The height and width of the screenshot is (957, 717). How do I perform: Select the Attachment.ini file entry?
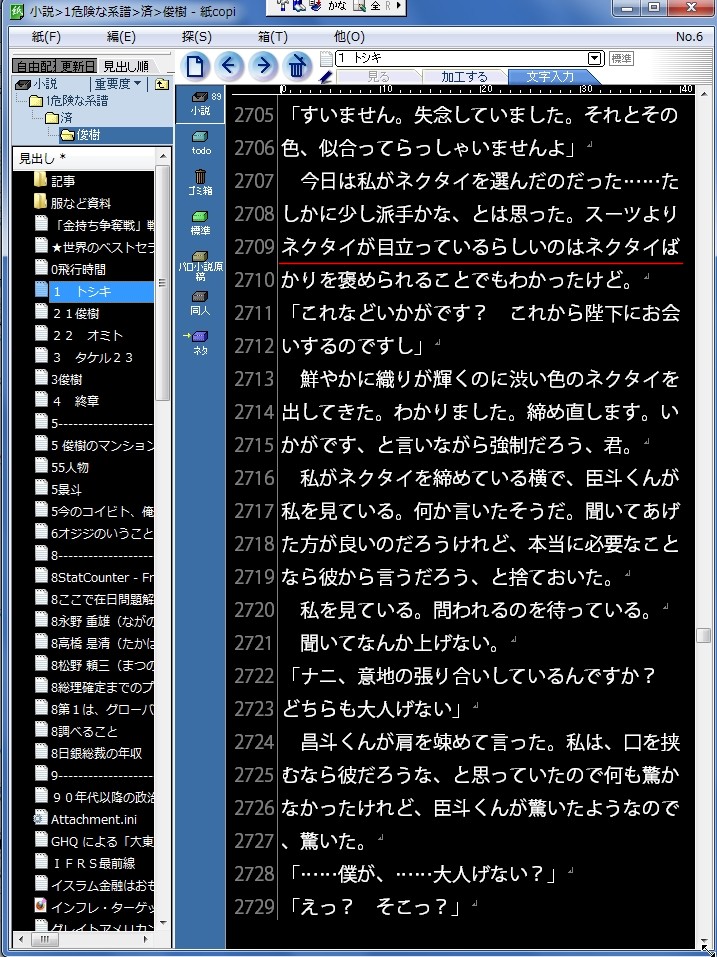(x=84, y=819)
